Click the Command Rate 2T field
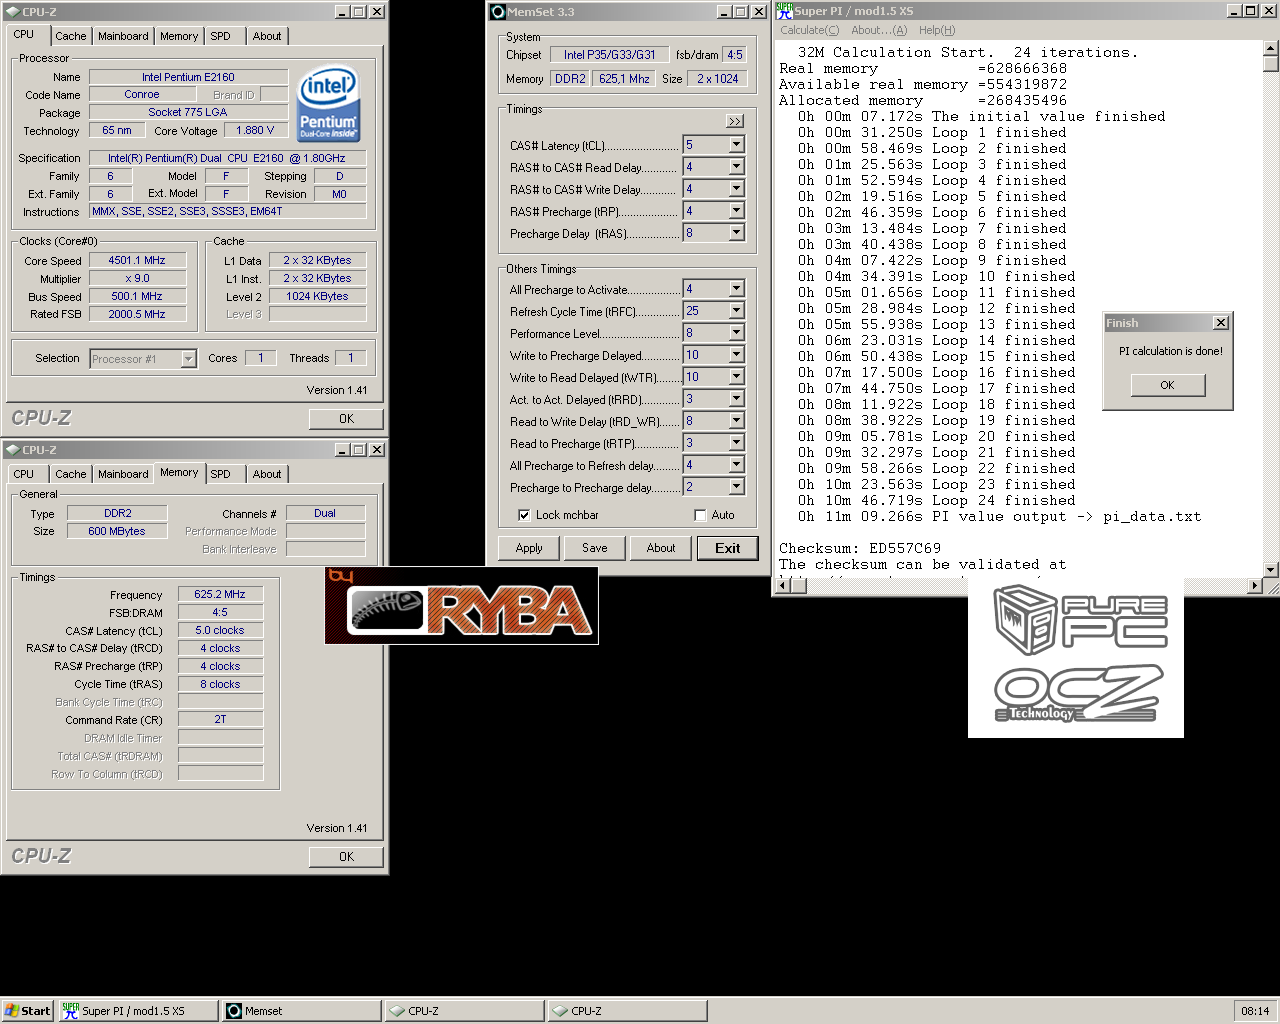1280x1024 pixels. pos(220,720)
